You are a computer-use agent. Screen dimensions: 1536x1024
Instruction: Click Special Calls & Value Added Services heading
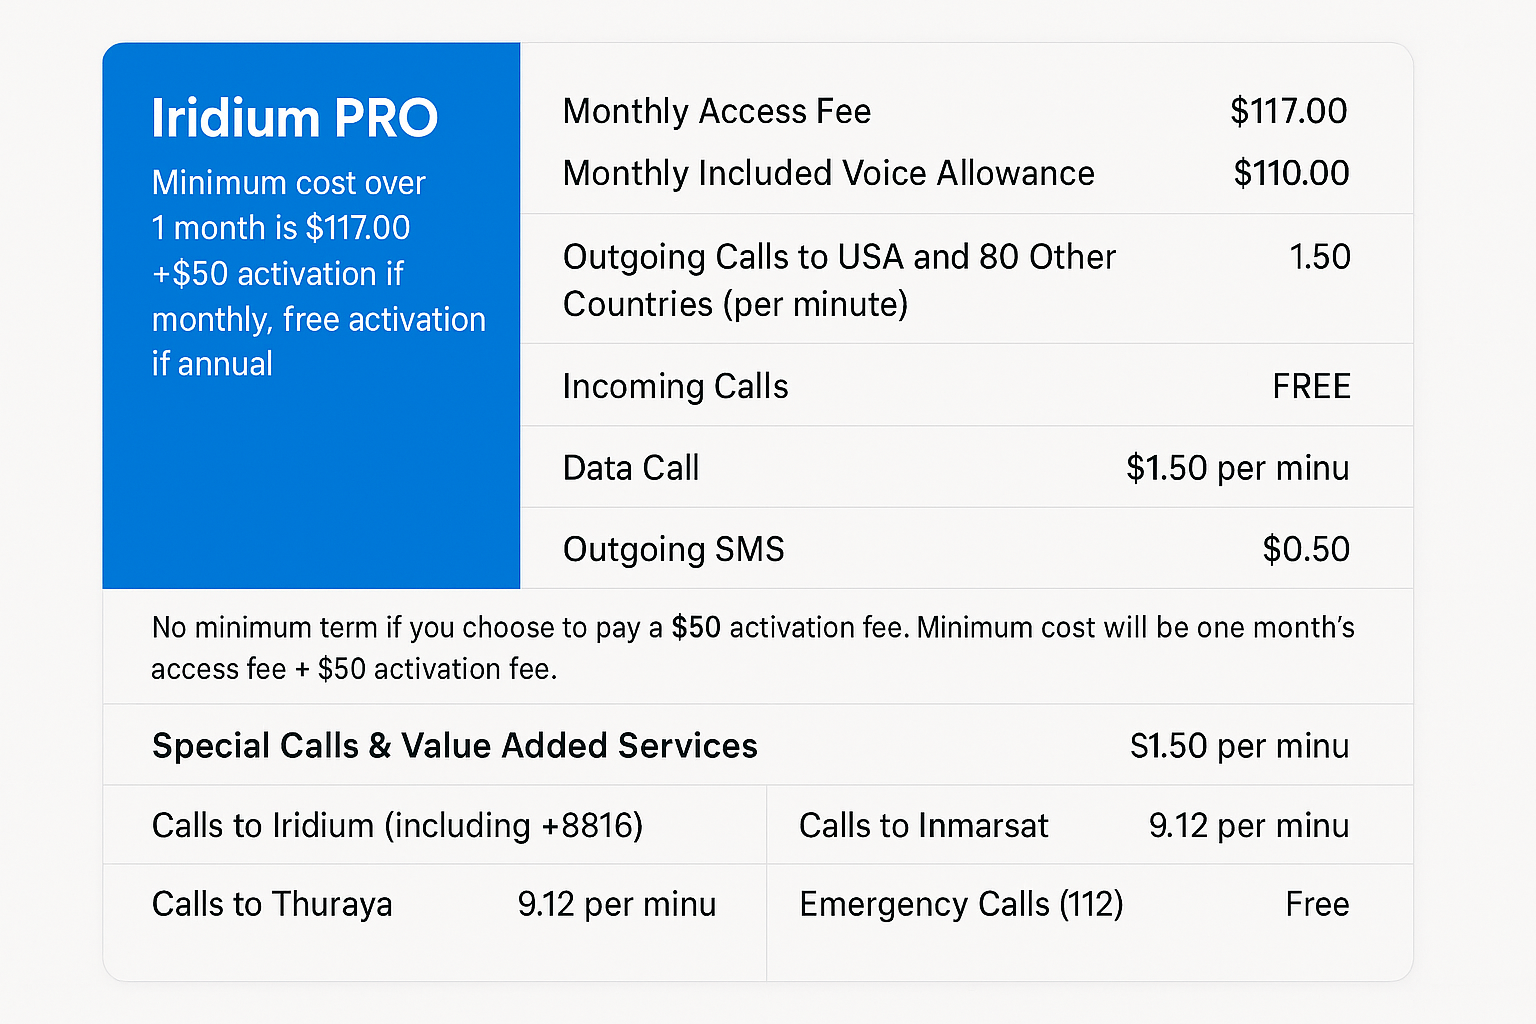coord(454,746)
